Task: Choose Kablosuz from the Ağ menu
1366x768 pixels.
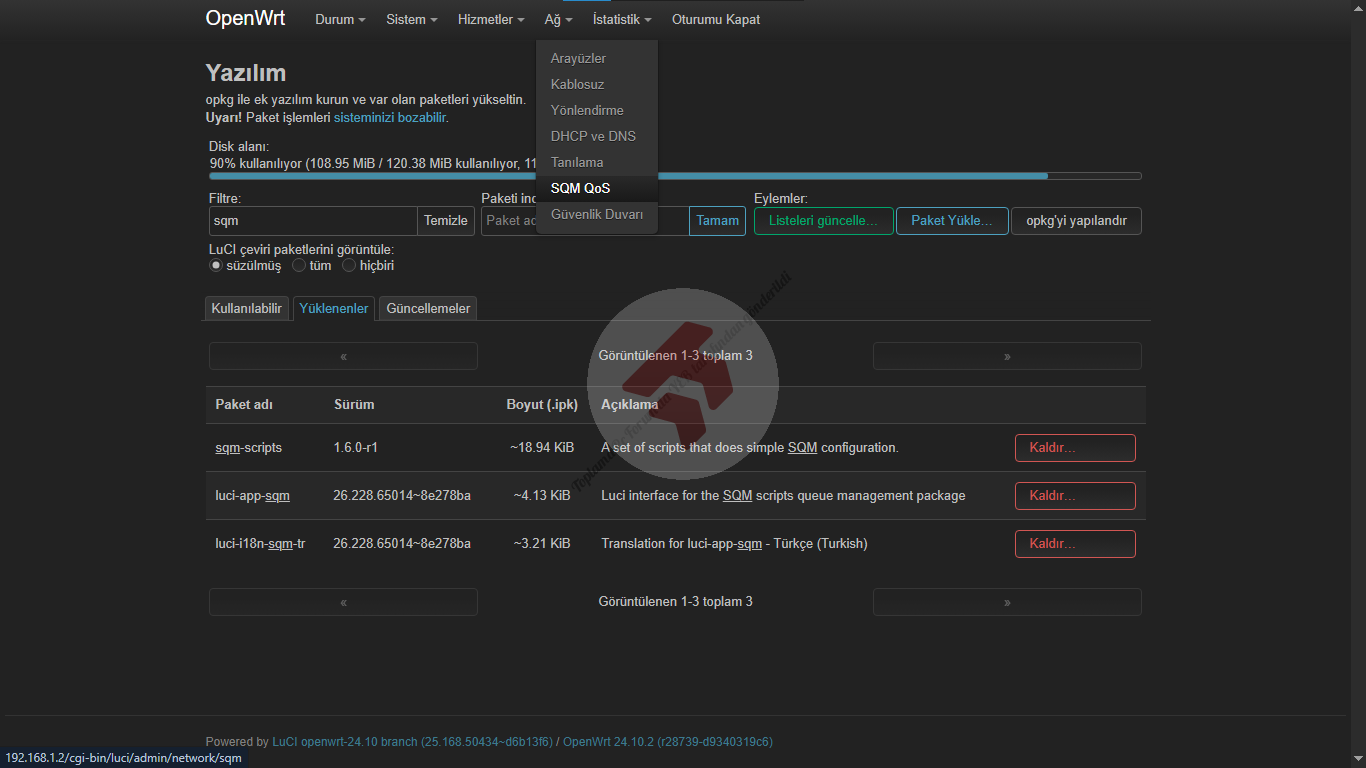Action: click(x=597, y=84)
